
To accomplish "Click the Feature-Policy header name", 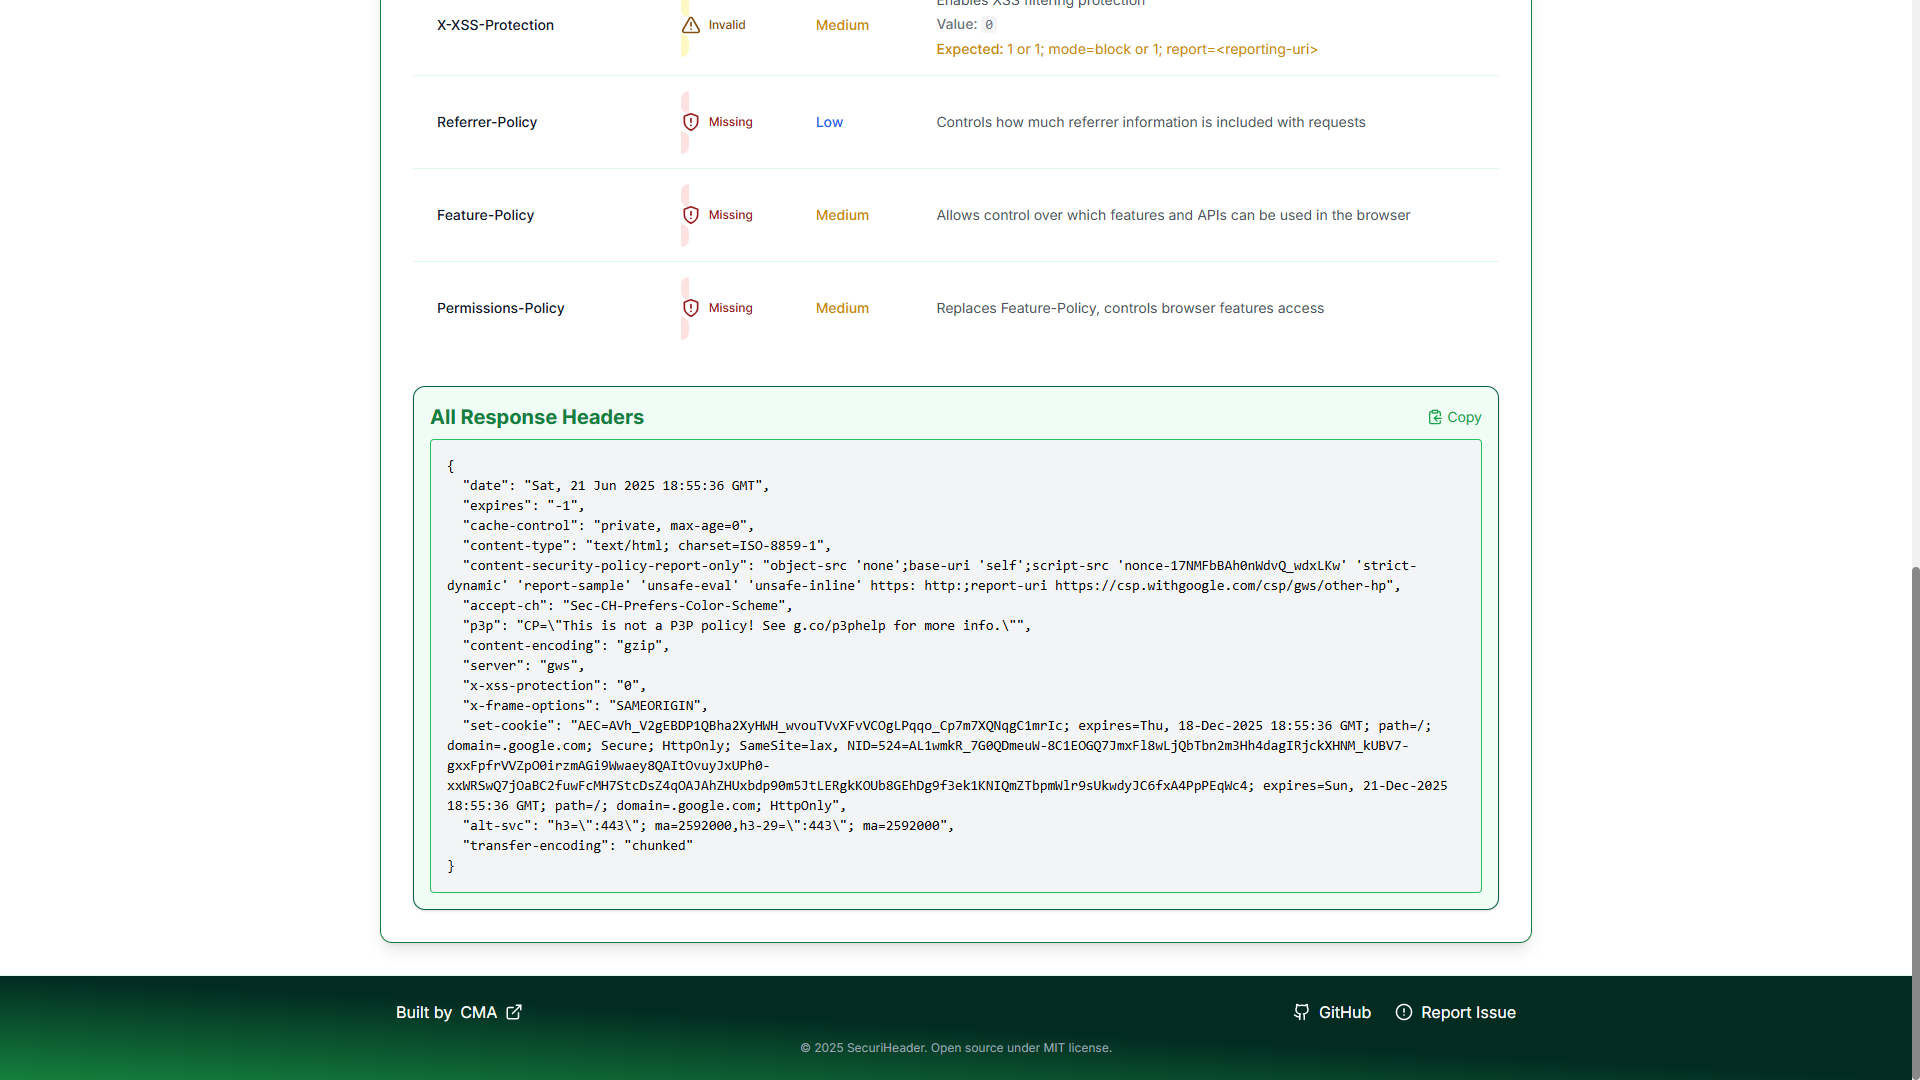I will pyautogui.click(x=485, y=215).
